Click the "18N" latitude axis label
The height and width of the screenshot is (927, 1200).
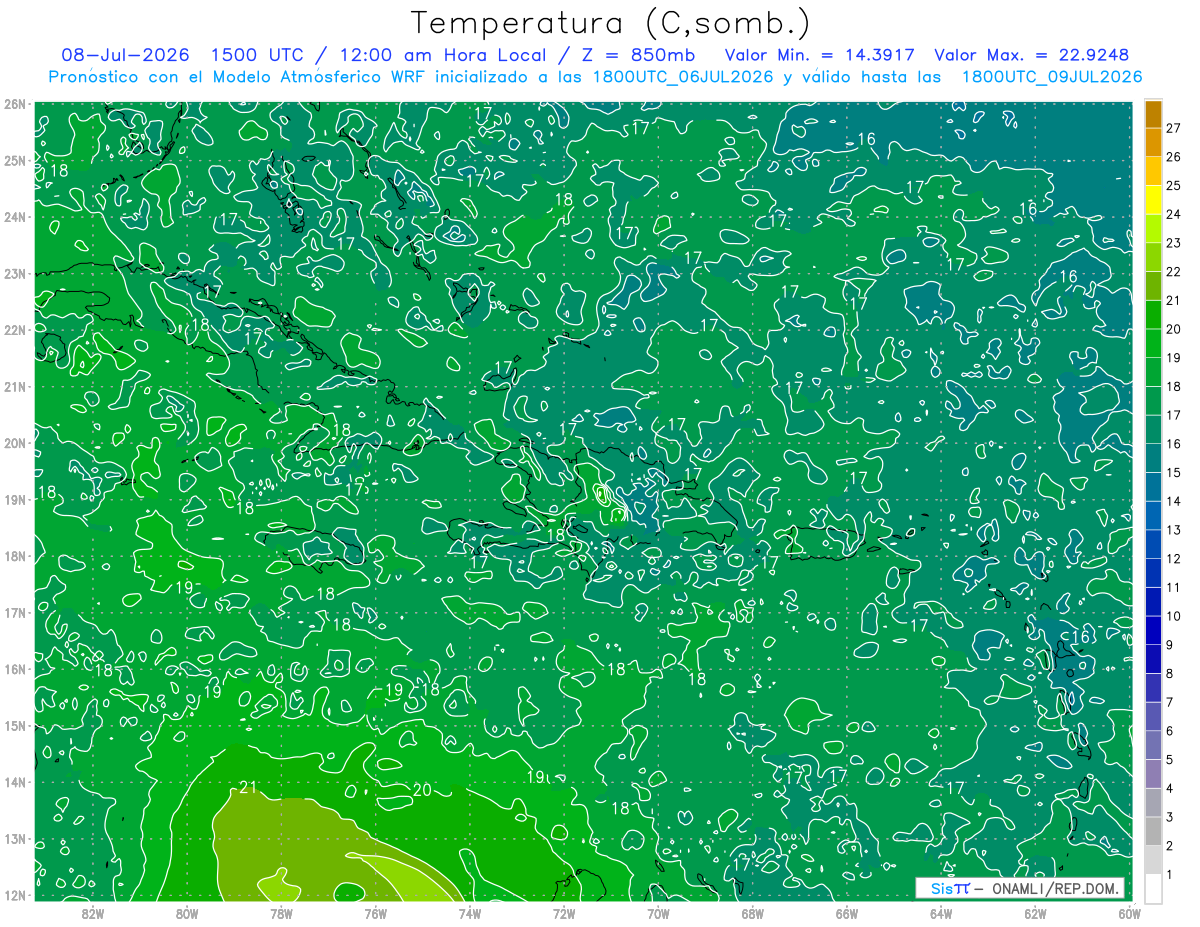click(15, 556)
